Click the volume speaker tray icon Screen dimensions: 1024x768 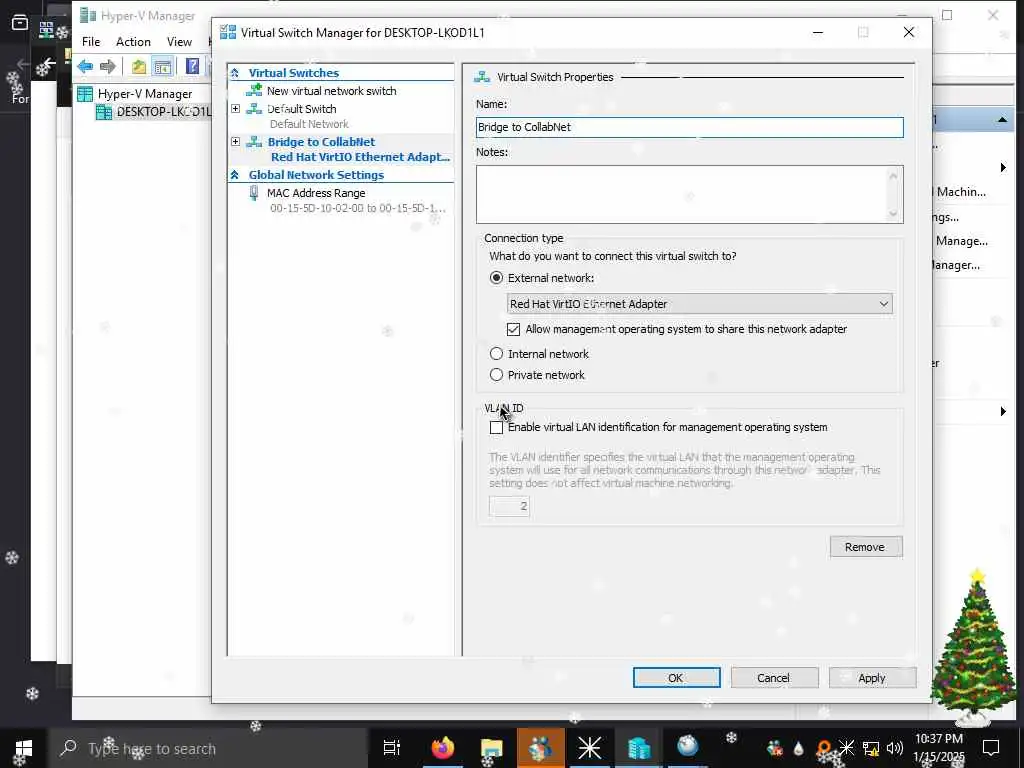pyautogui.click(x=895, y=748)
